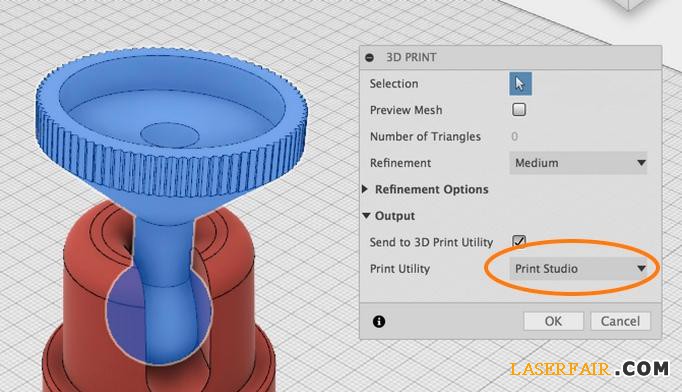Click the LASERFAIR.COM watermark
The height and width of the screenshot is (392, 682).
[589, 369]
